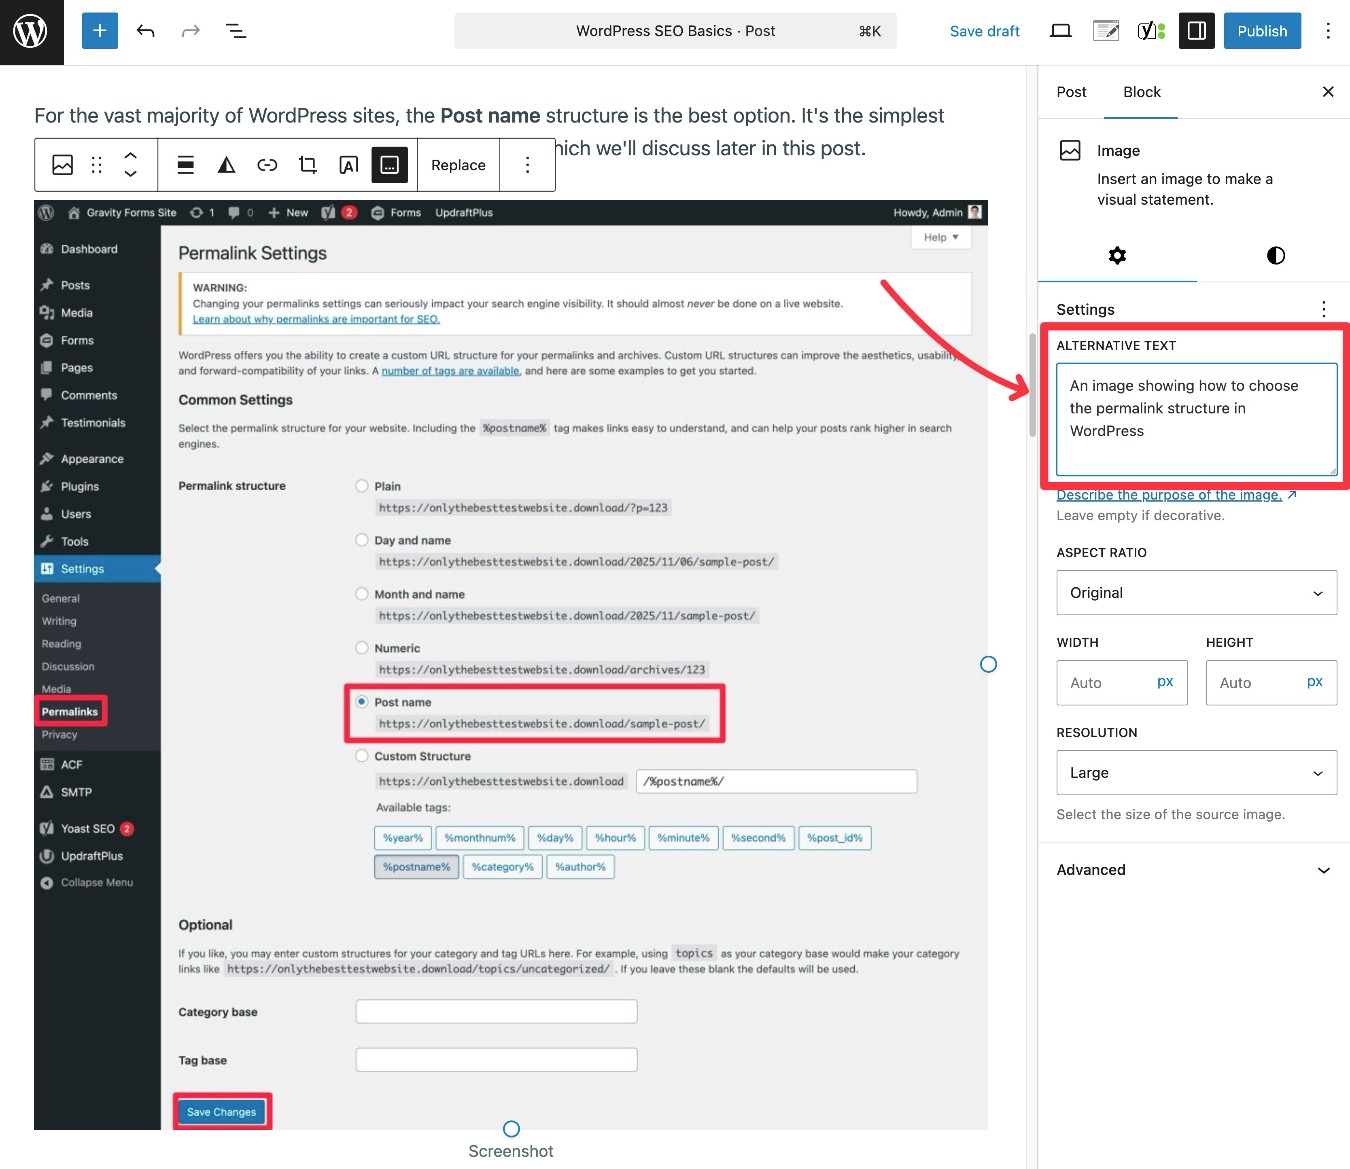Click the Yoast SEO icon in the top bar
Viewport: 1350px width, 1169px height.
pos(1150,30)
